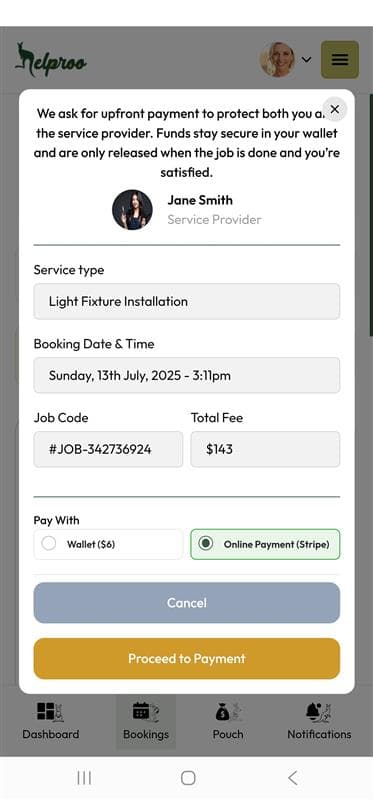The width and height of the screenshot is (373, 800).
Task: Select Online Payment (Stripe) option
Action: pos(265,544)
